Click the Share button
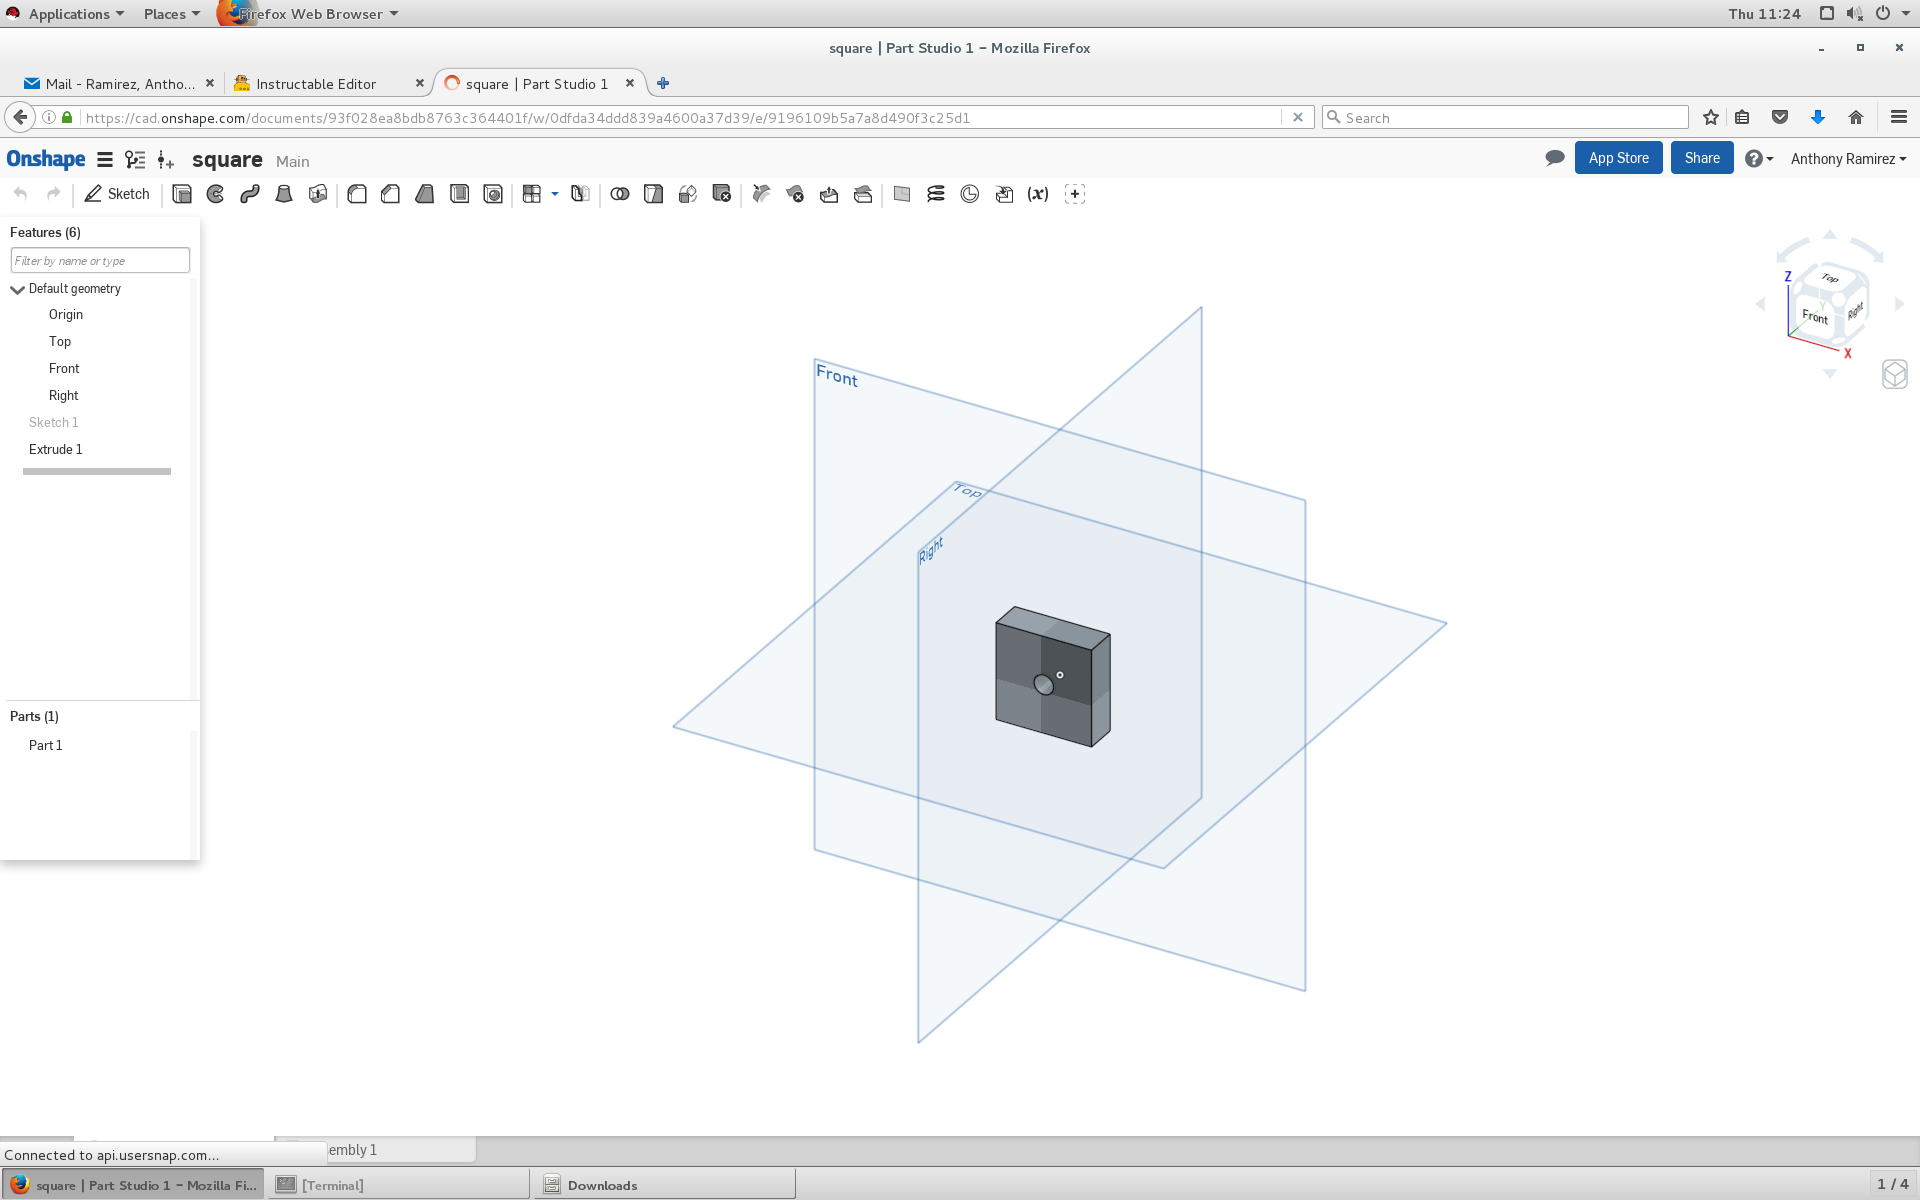This screenshot has height=1200, width=1920. click(x=1701, y=158)
